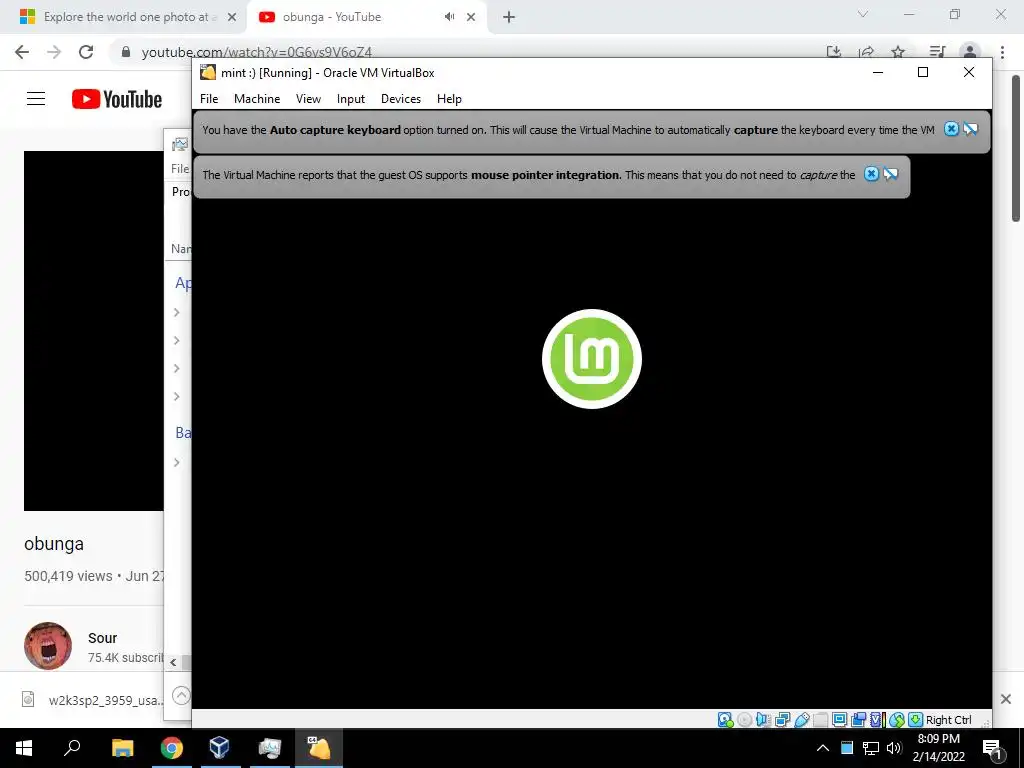Open the File menu in VirtualBox VM window
1024x768 pixels.
[209, 99]
